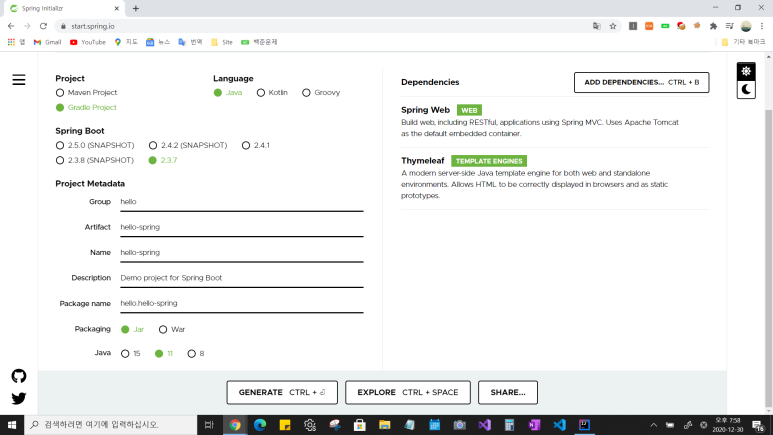Viewport: 773px width, 435px height.
Task: Open Visual Studio Code from the taskbar
Action: click(559, 425)
